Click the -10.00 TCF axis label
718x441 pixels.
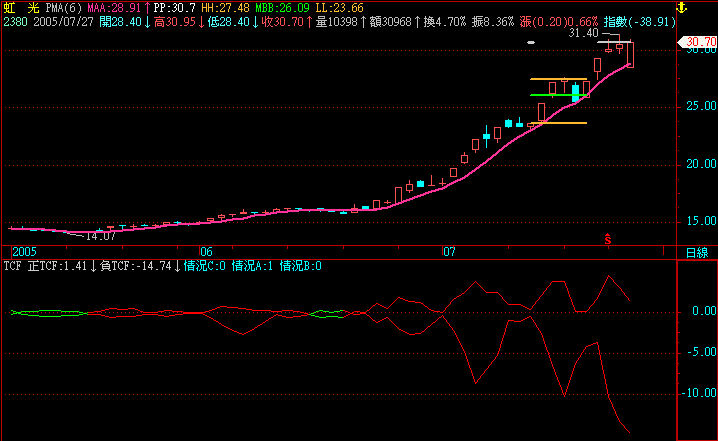click(698, 393)
